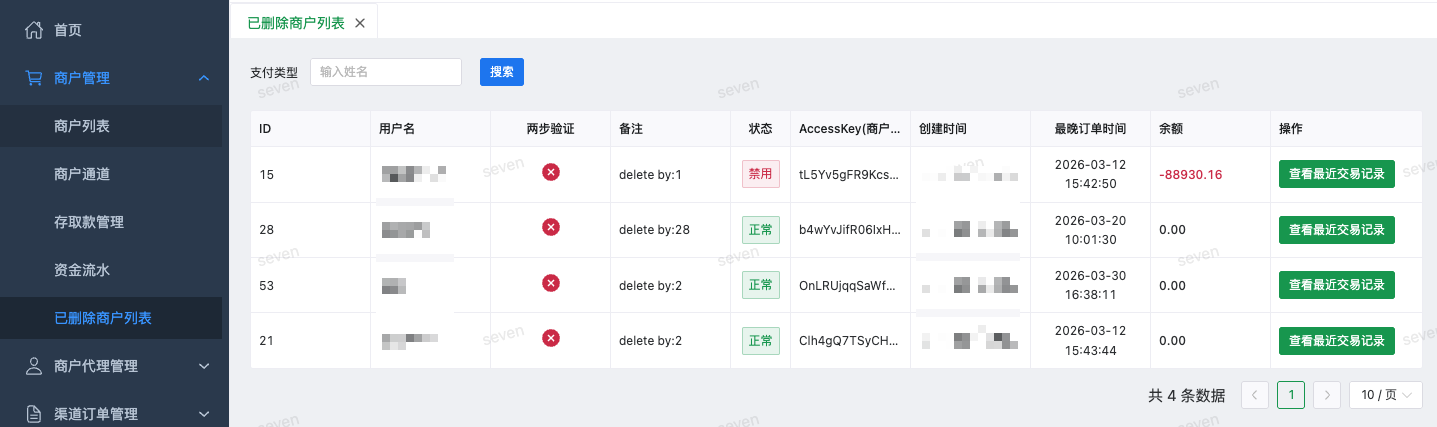Click the 商户代理管理 person icon
Screen dimensions: 1437x427
34,366
